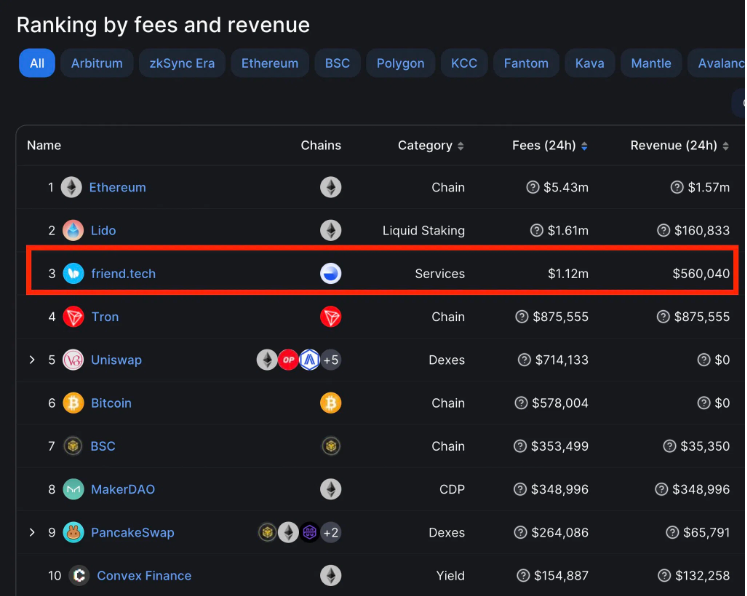Switch to the zkSync Era tab
Image resolution: width=747 pixels, height=596 pixels.
183,63
